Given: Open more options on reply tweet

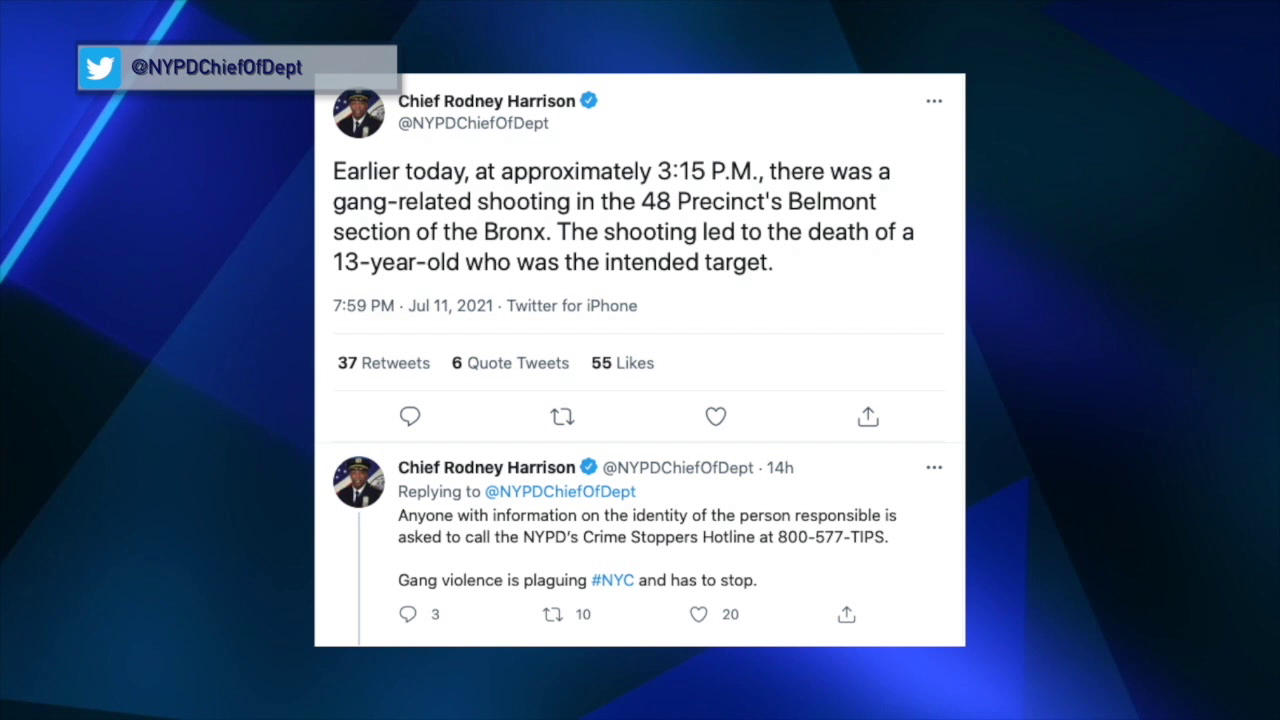Looking at the screenshot, I should click(934, 467).
